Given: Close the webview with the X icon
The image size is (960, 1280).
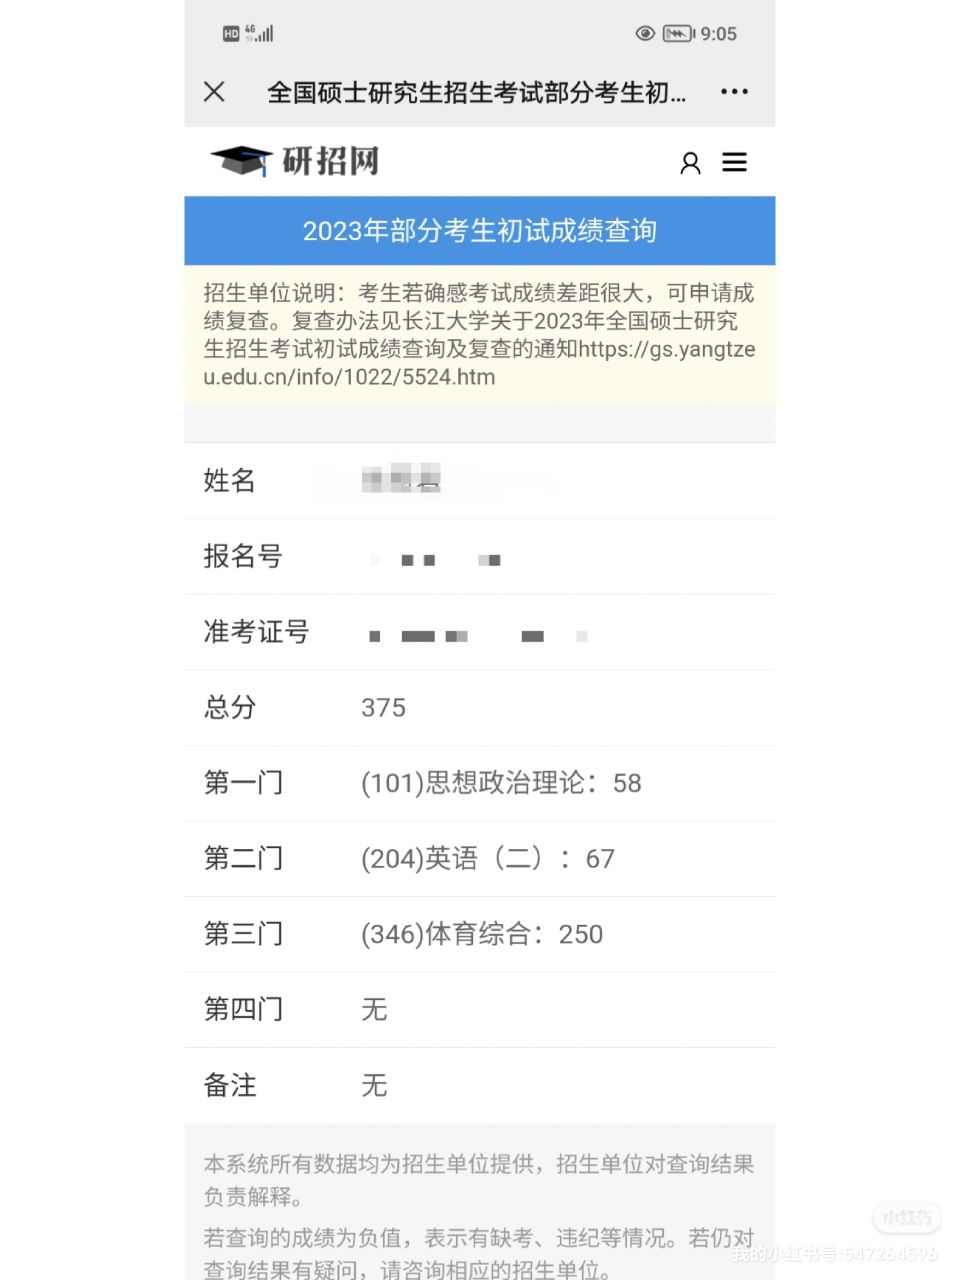Looking at the screenshot, I should tap(214, 92).
